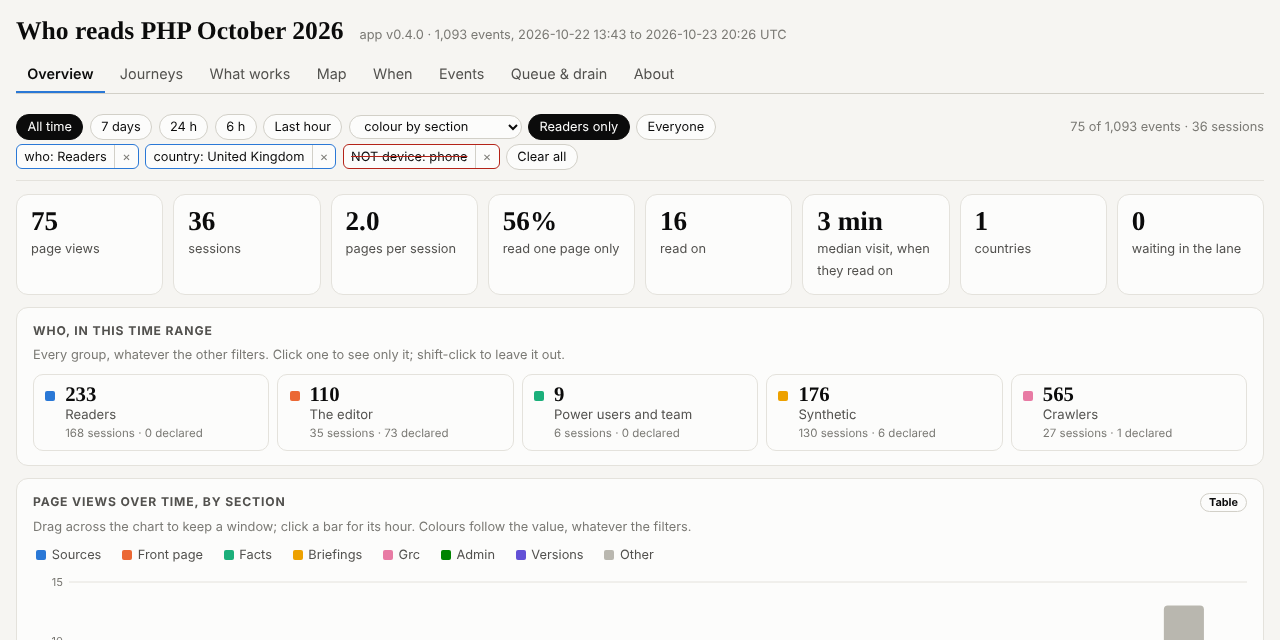Screen dimensions: 1280x640
Task: Show the chart as Table
Action: [1223, 502]
